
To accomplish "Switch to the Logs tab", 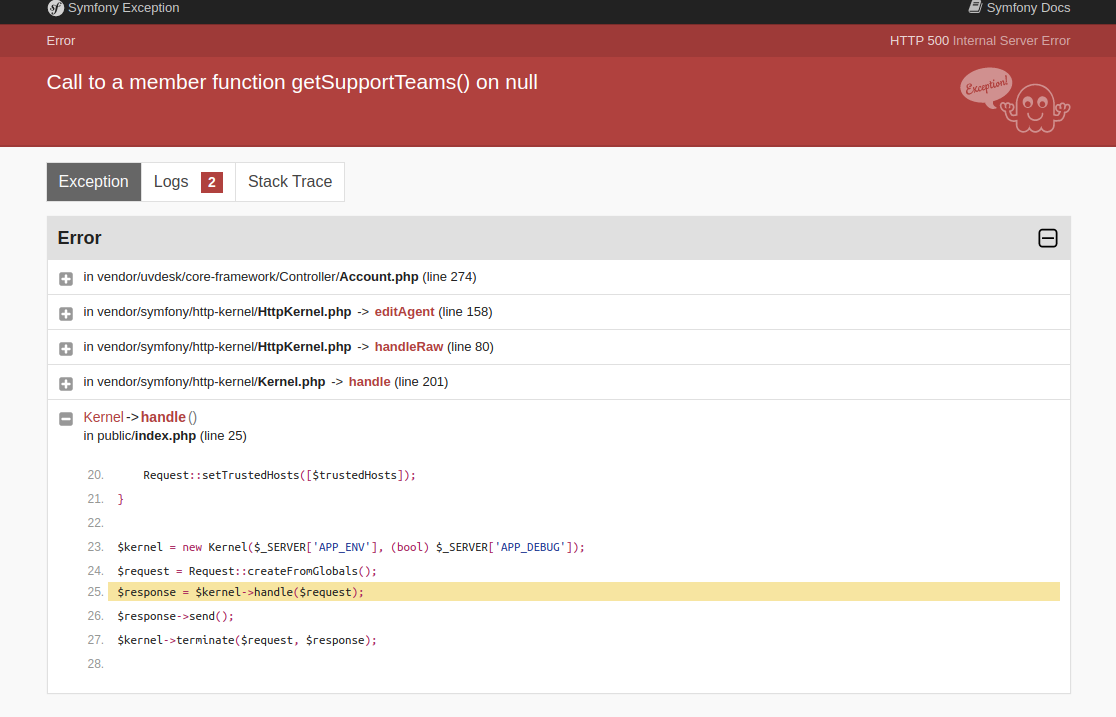I will (171, 181).
